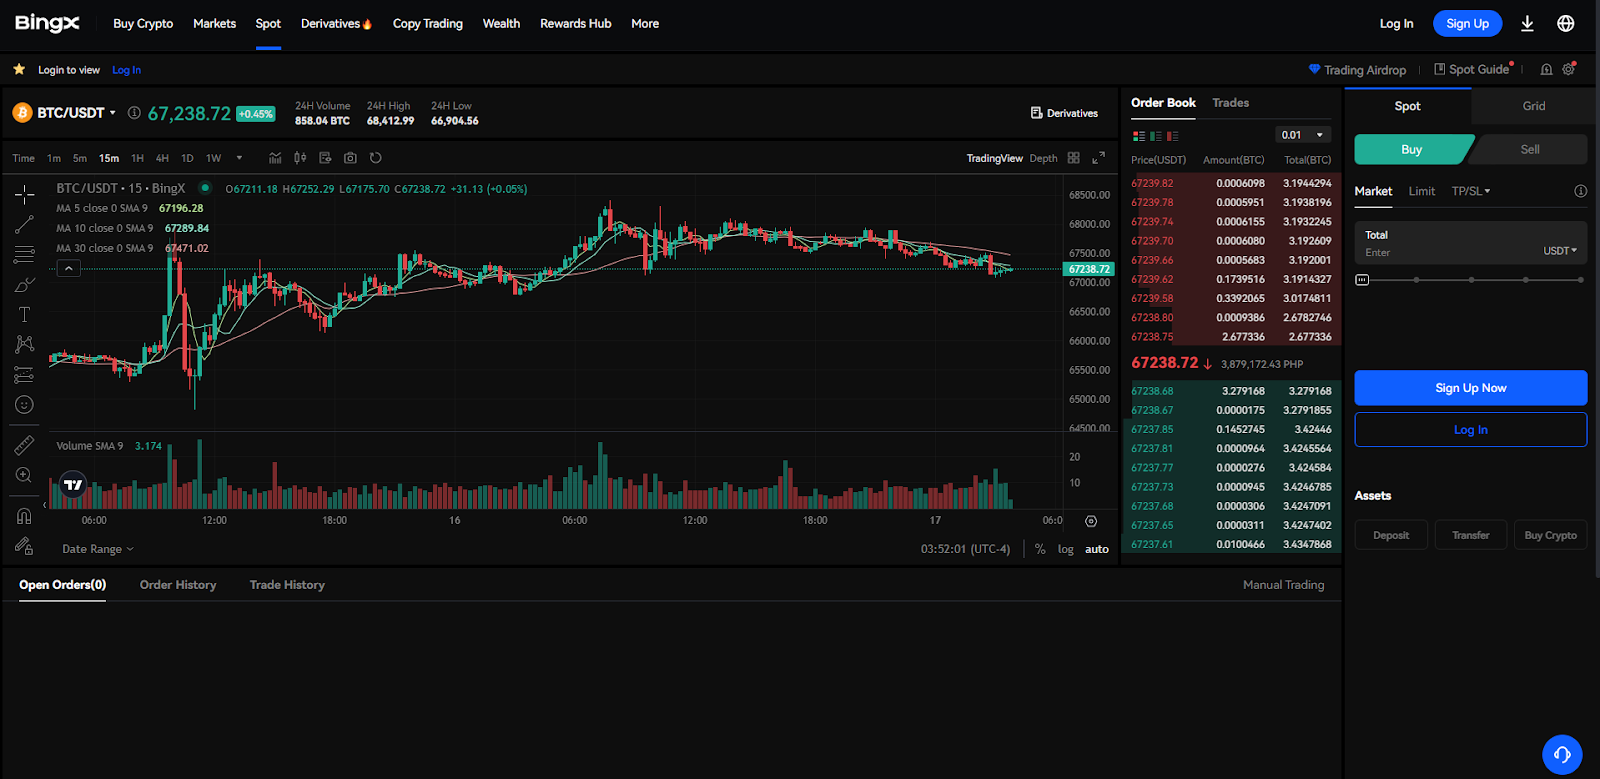
Task: Select the brush drawing tool
Action: click(24, 285)
